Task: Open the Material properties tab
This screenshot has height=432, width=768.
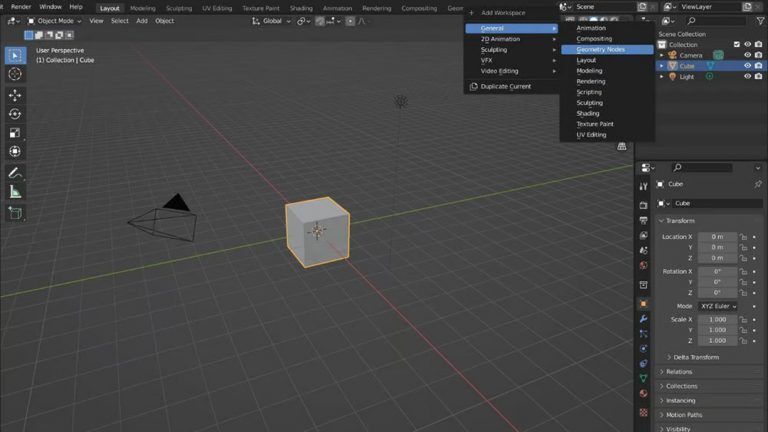Action: coord(644,393)
